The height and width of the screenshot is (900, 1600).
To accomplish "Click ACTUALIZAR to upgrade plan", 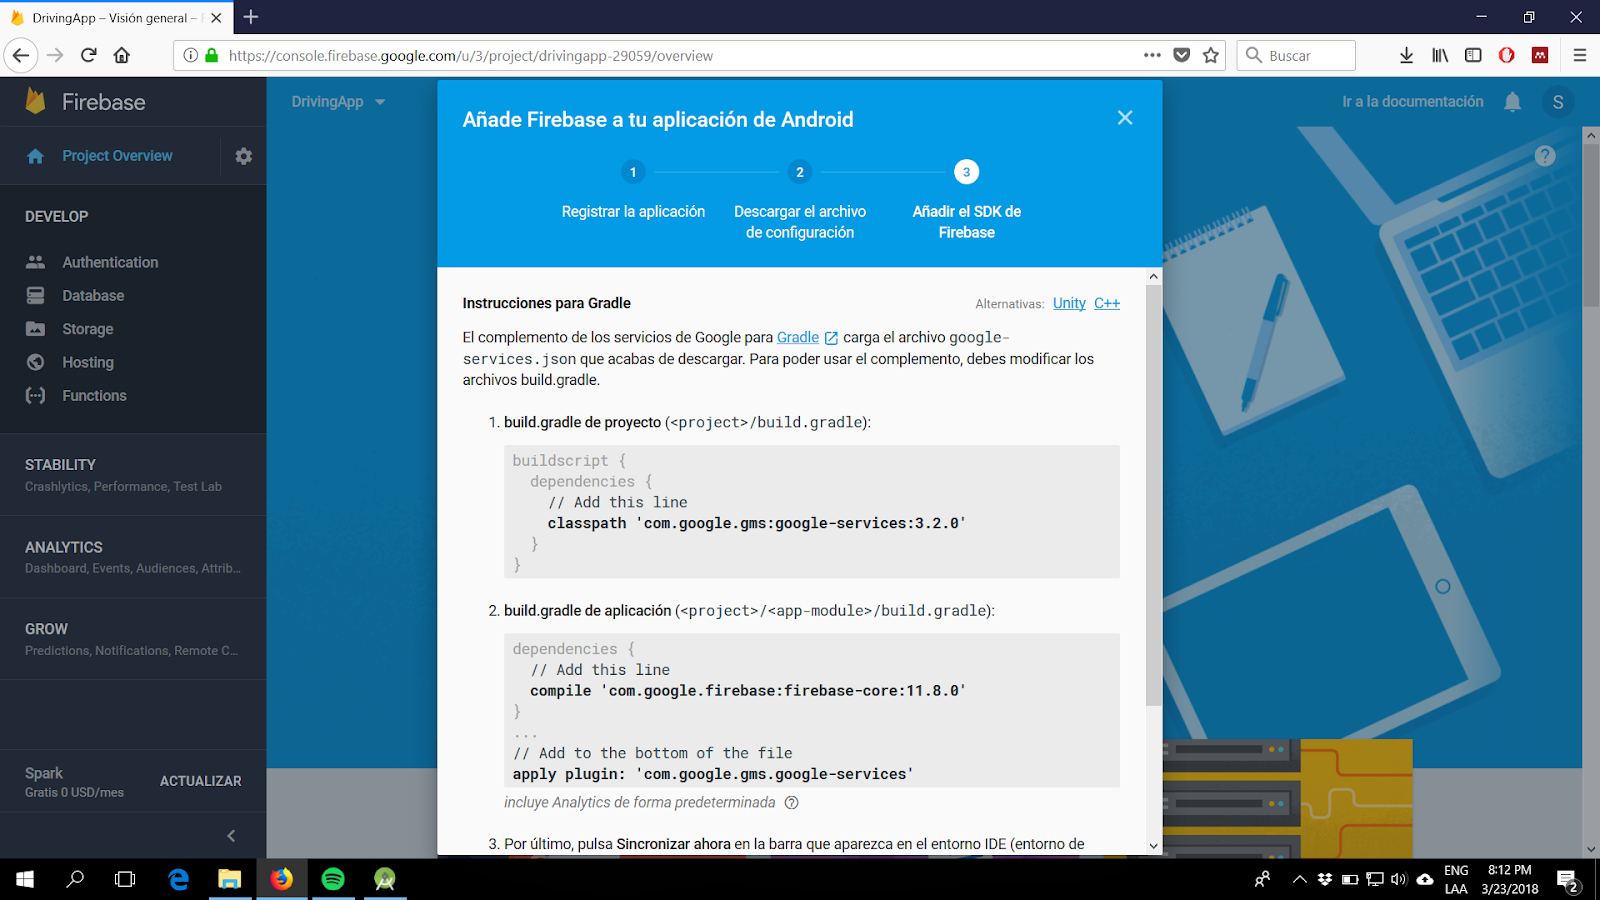I will (x=201, y=781).
